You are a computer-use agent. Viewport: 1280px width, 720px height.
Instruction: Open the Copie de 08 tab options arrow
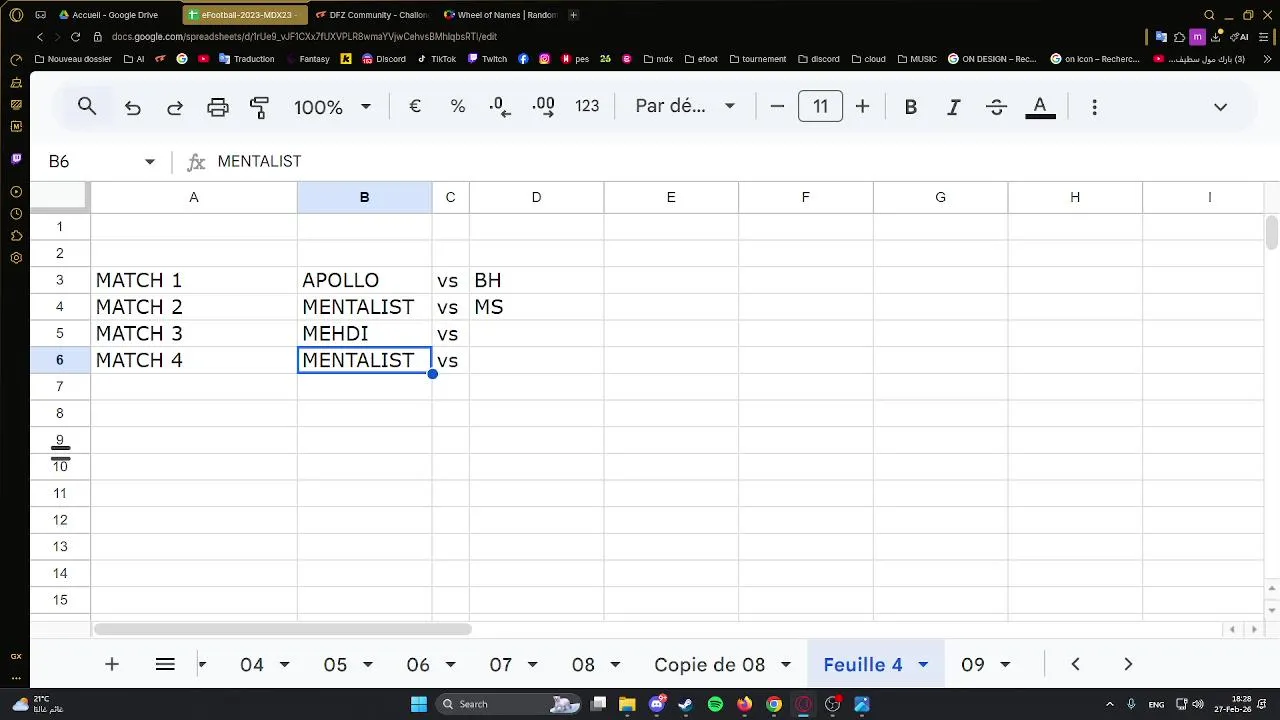click(786, 665)
